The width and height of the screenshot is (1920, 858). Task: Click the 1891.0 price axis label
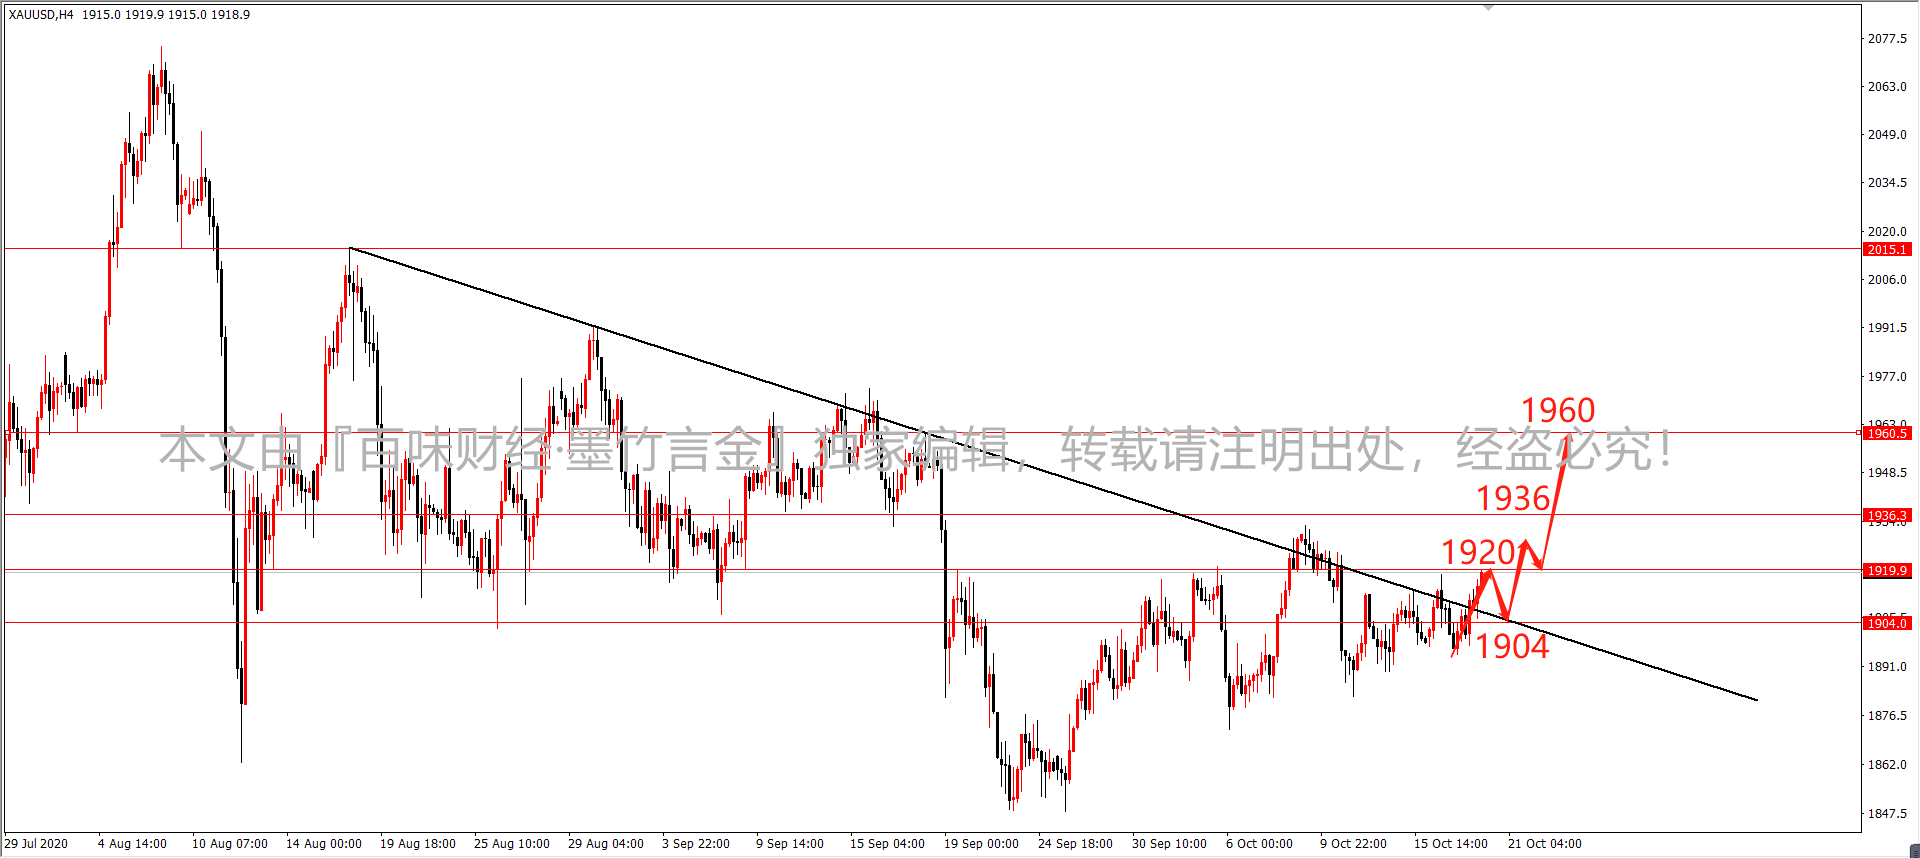(x=1887, y=667)
